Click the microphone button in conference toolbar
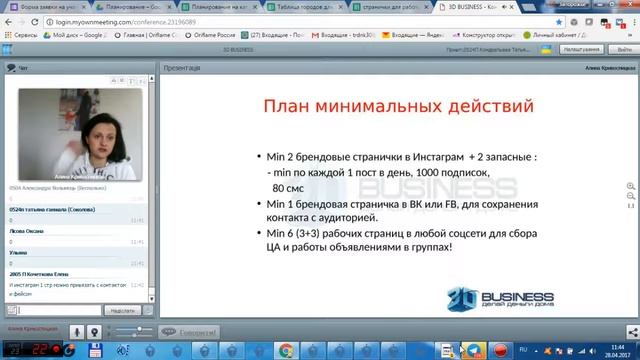This screenshot has width=640, height=360. (77, 332)
